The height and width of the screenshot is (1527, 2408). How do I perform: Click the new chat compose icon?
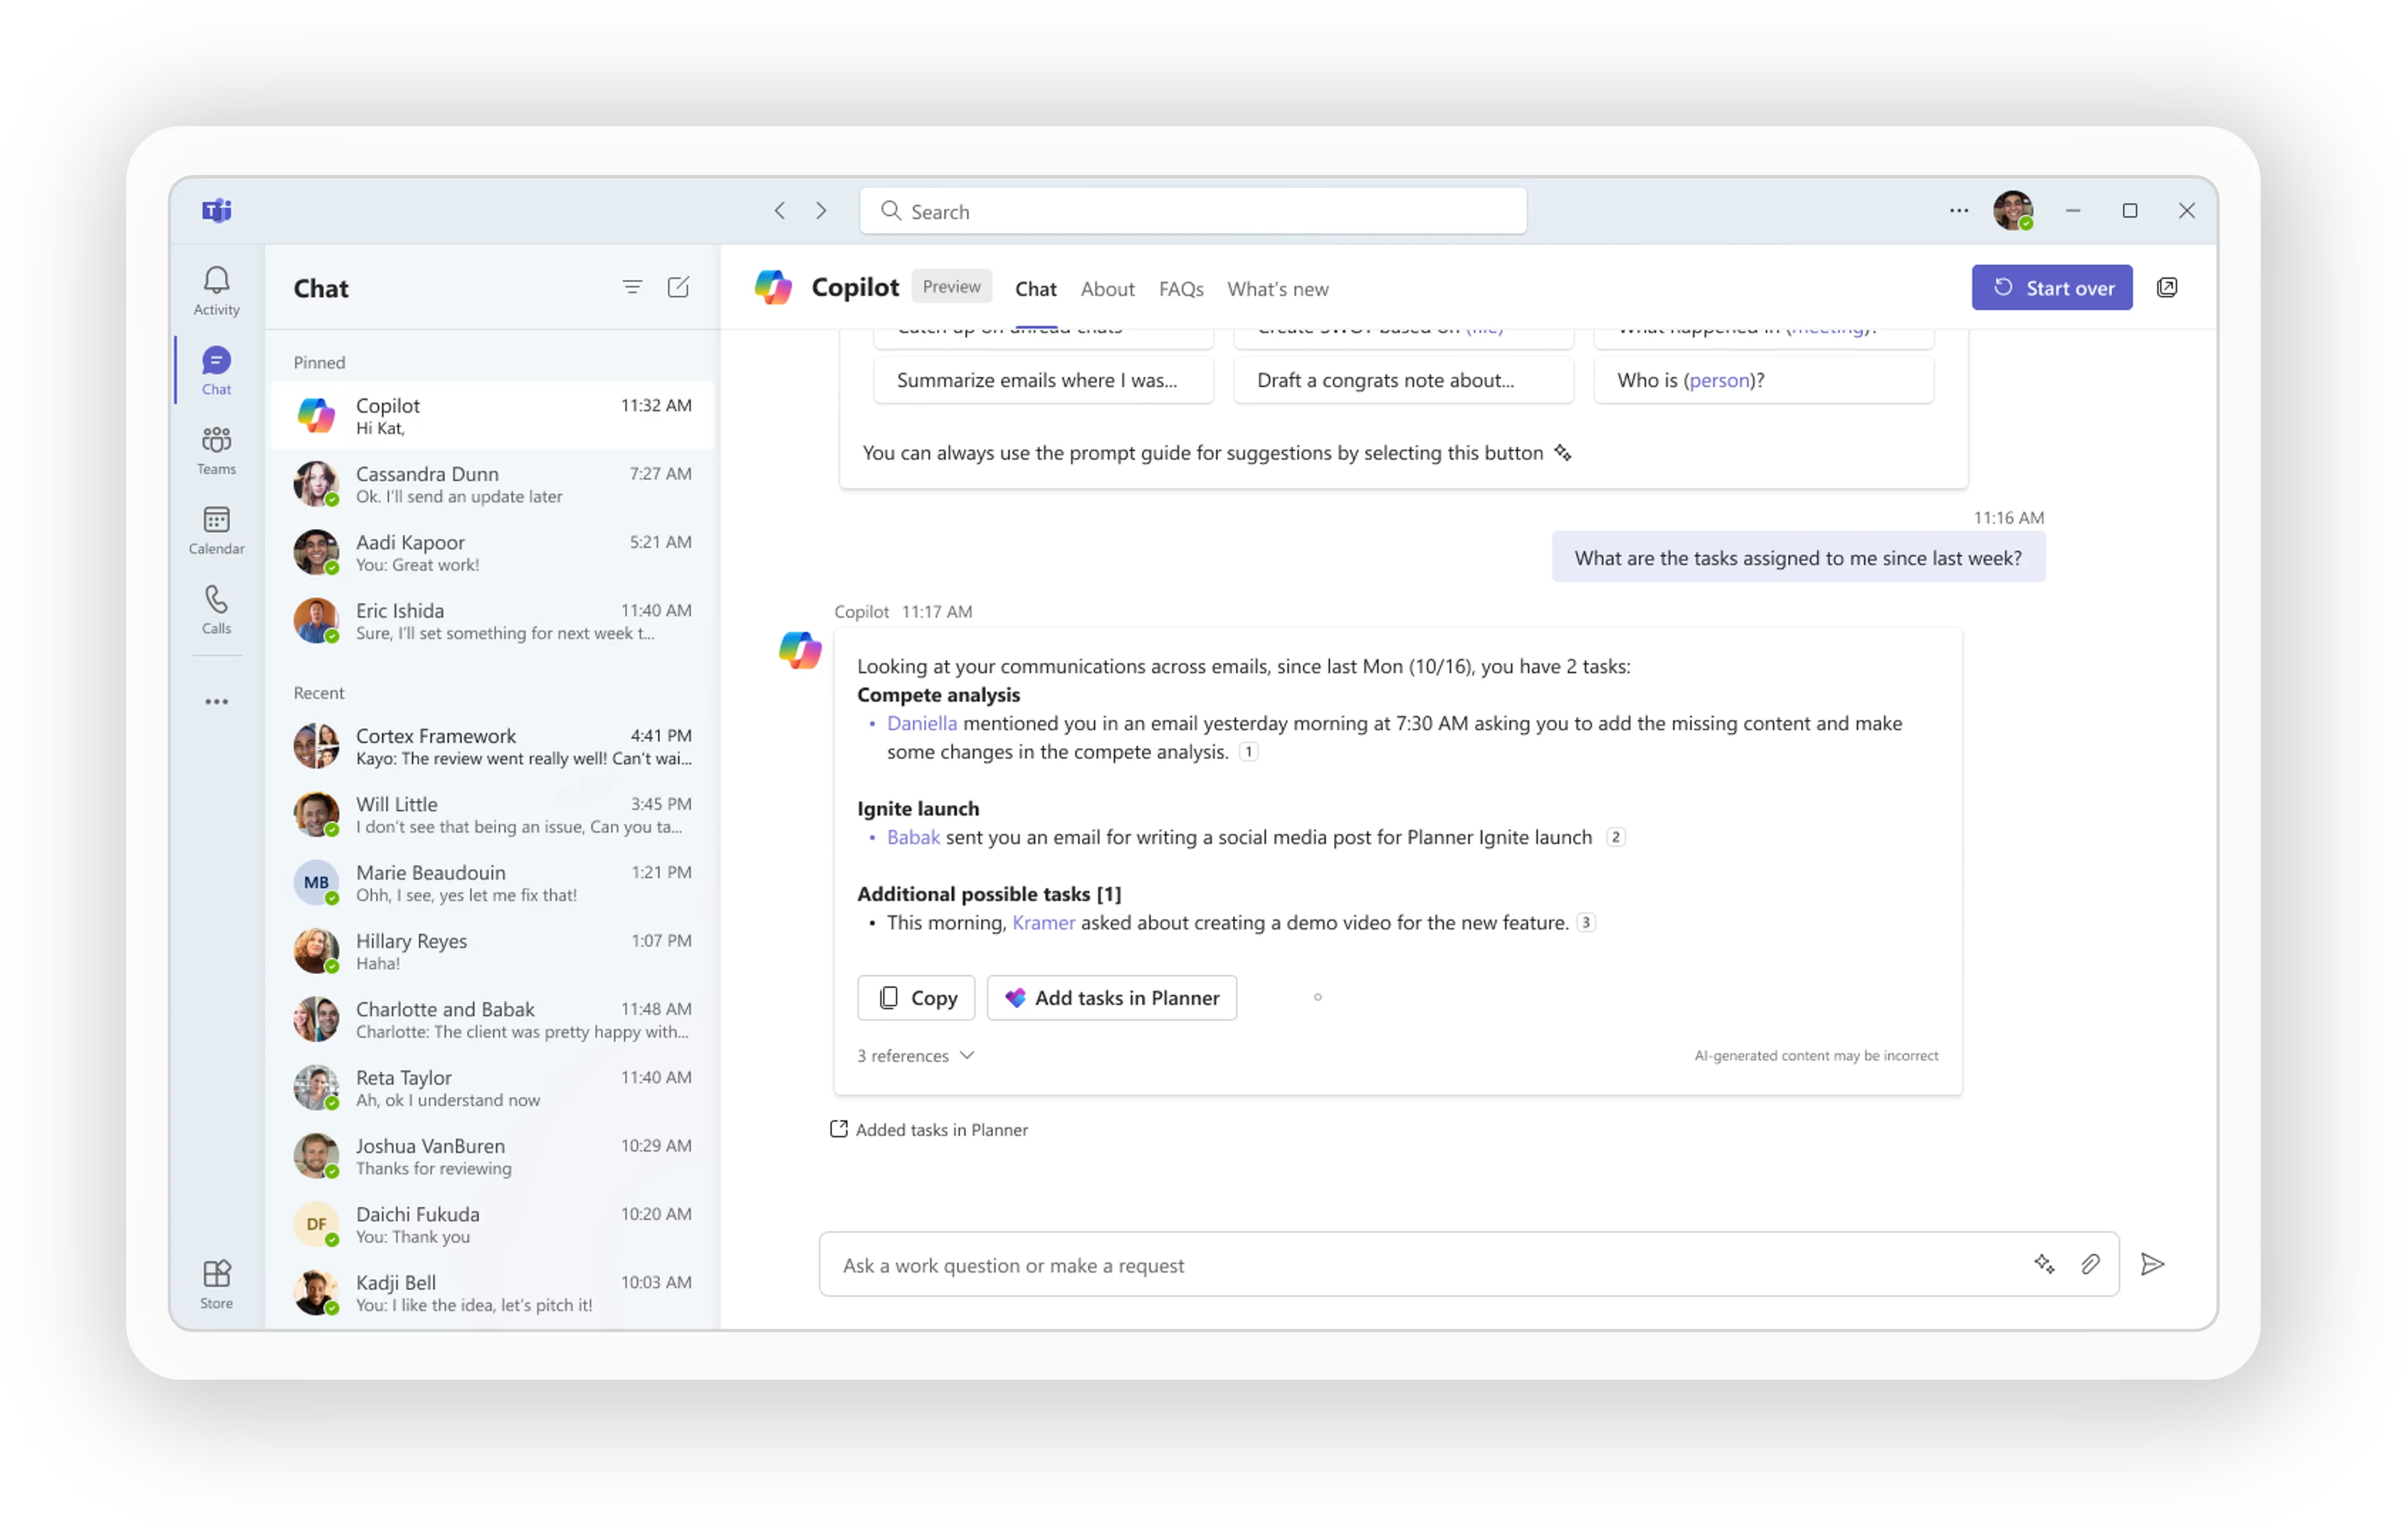point(678,288)
